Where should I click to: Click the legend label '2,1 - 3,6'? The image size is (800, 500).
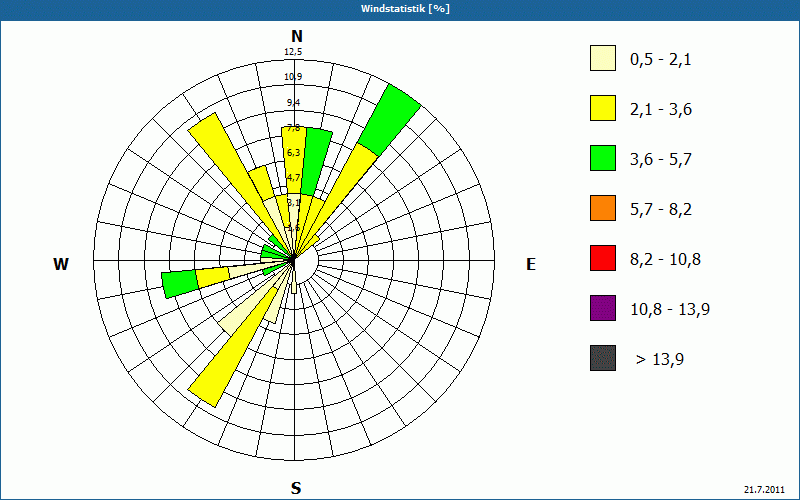pos(661,110)
